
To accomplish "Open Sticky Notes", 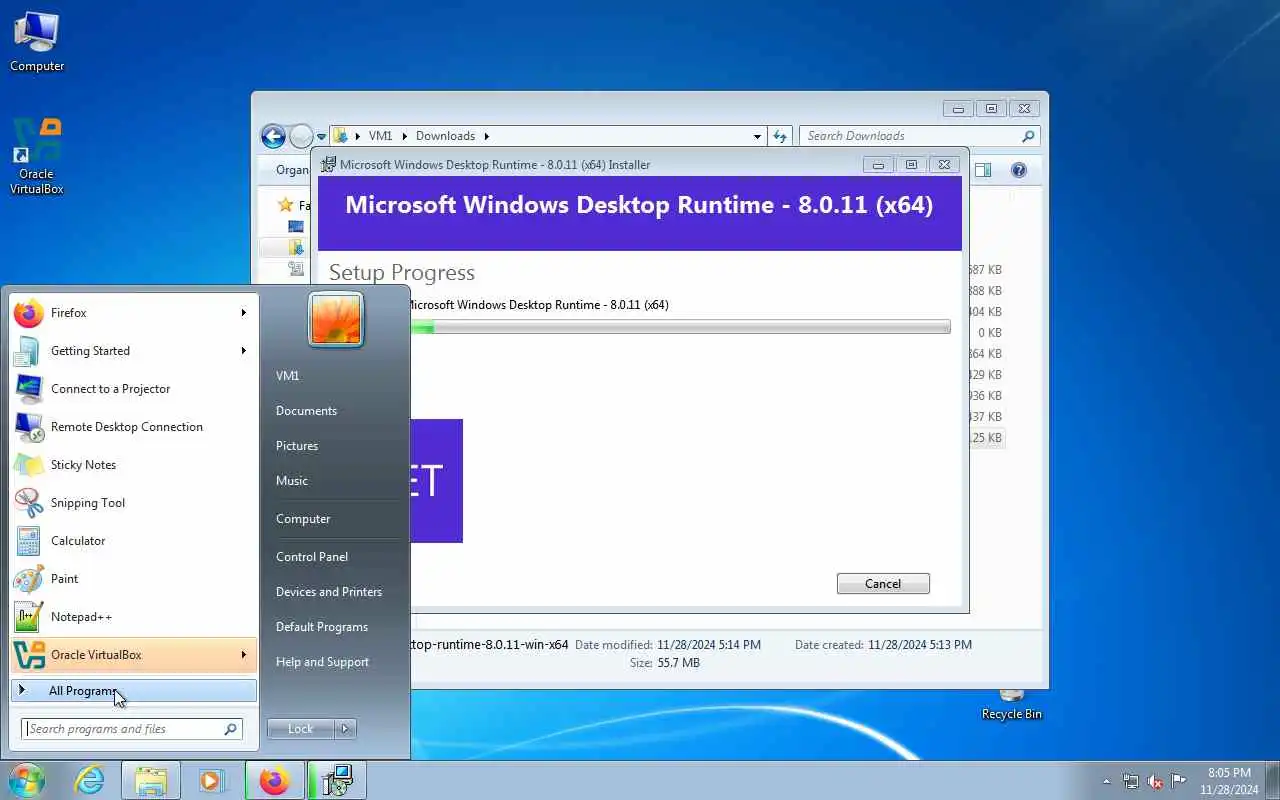I will pos(133,465).
